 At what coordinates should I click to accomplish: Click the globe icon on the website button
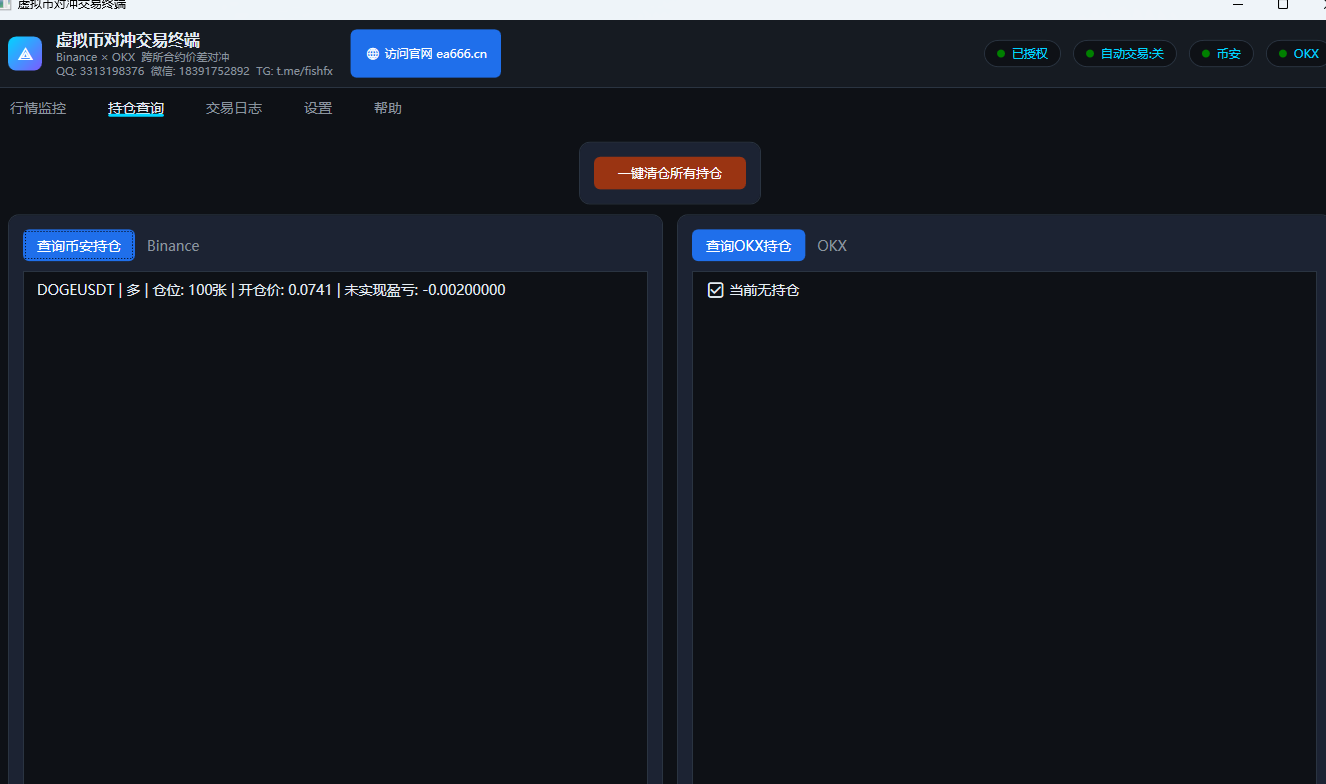[373, 54]
